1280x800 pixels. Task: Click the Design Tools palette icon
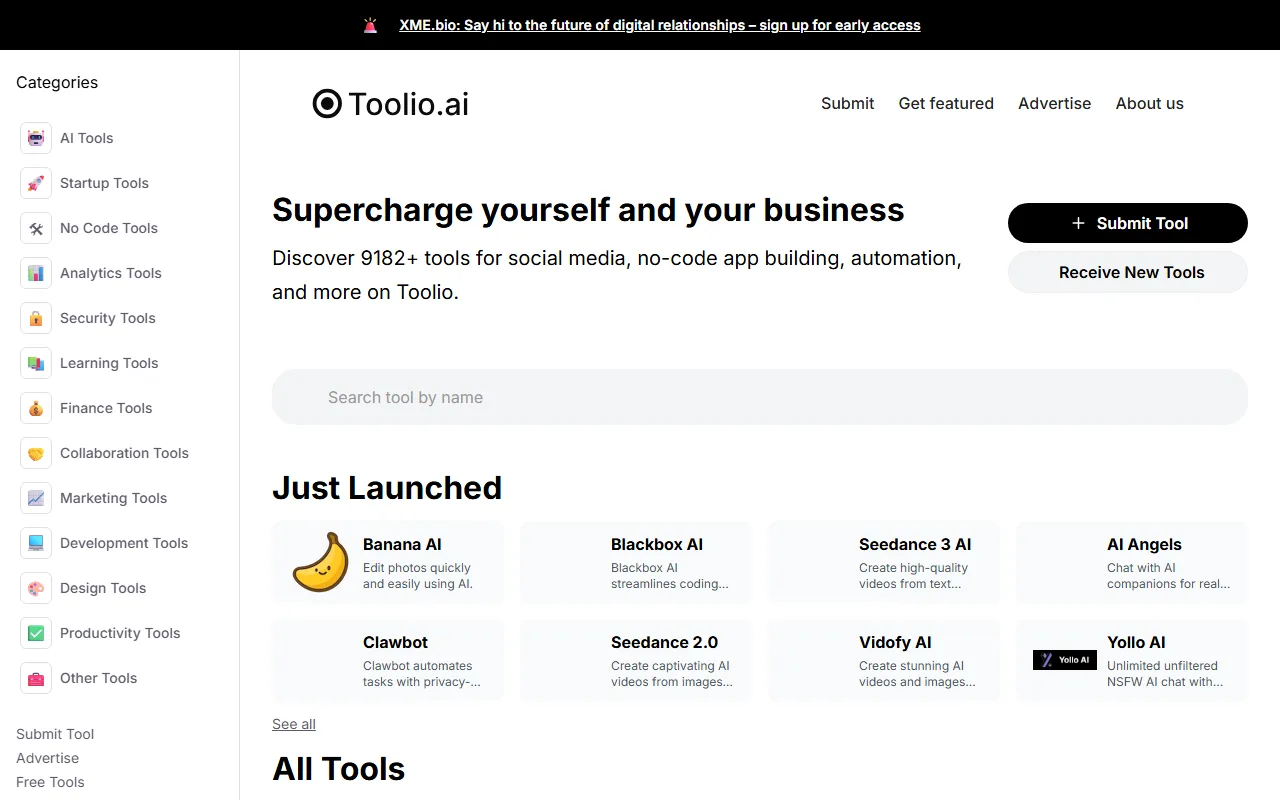point(36,588)
